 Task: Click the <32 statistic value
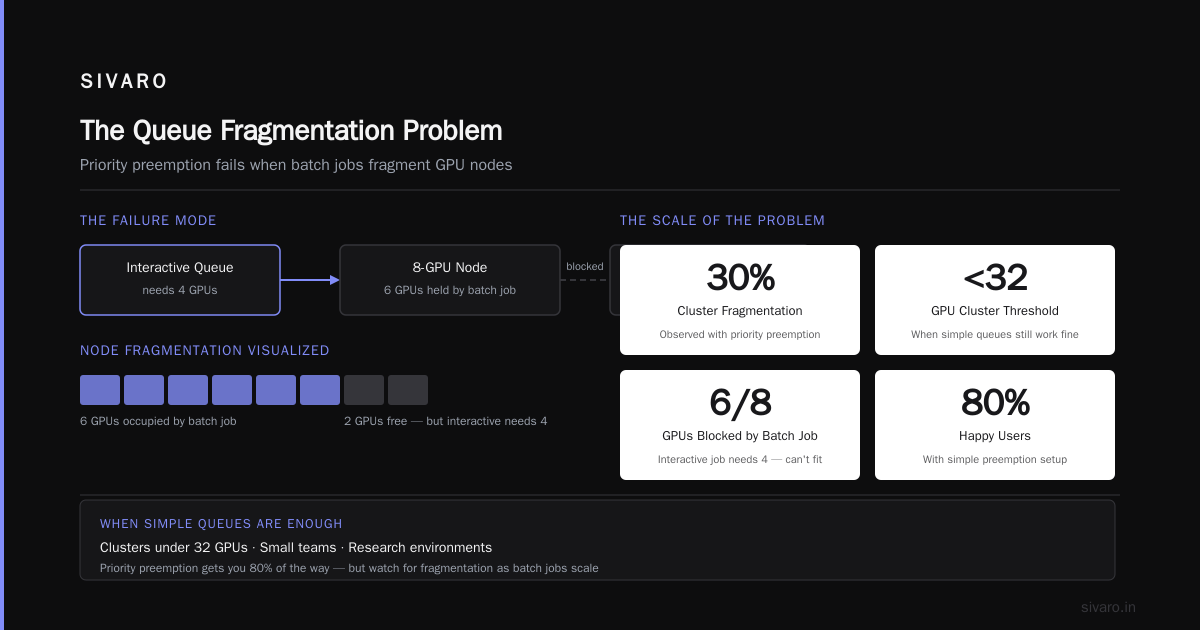click(x=995, y=278)
